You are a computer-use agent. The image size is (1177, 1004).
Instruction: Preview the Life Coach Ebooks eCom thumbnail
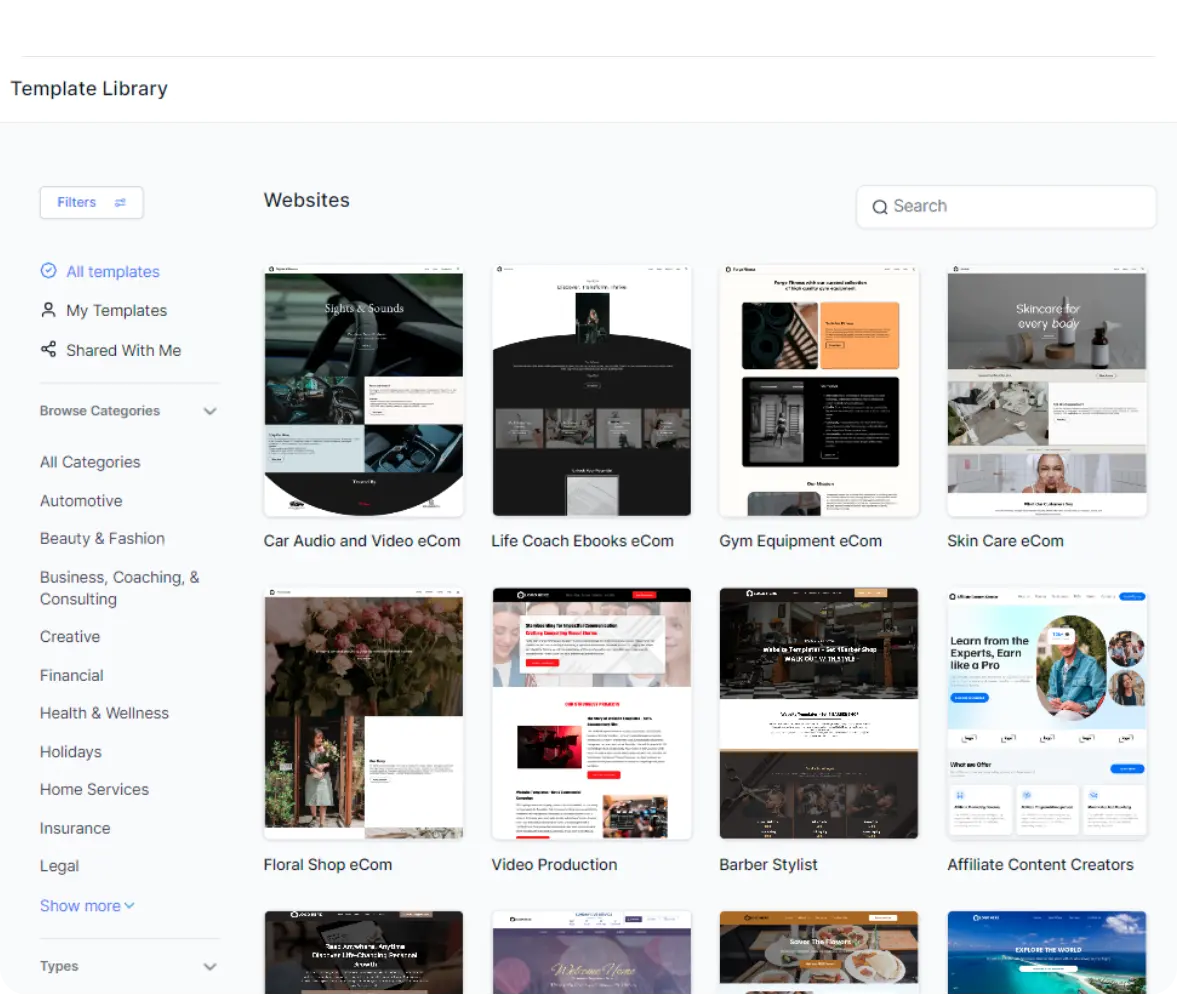(x=591, y=391)
